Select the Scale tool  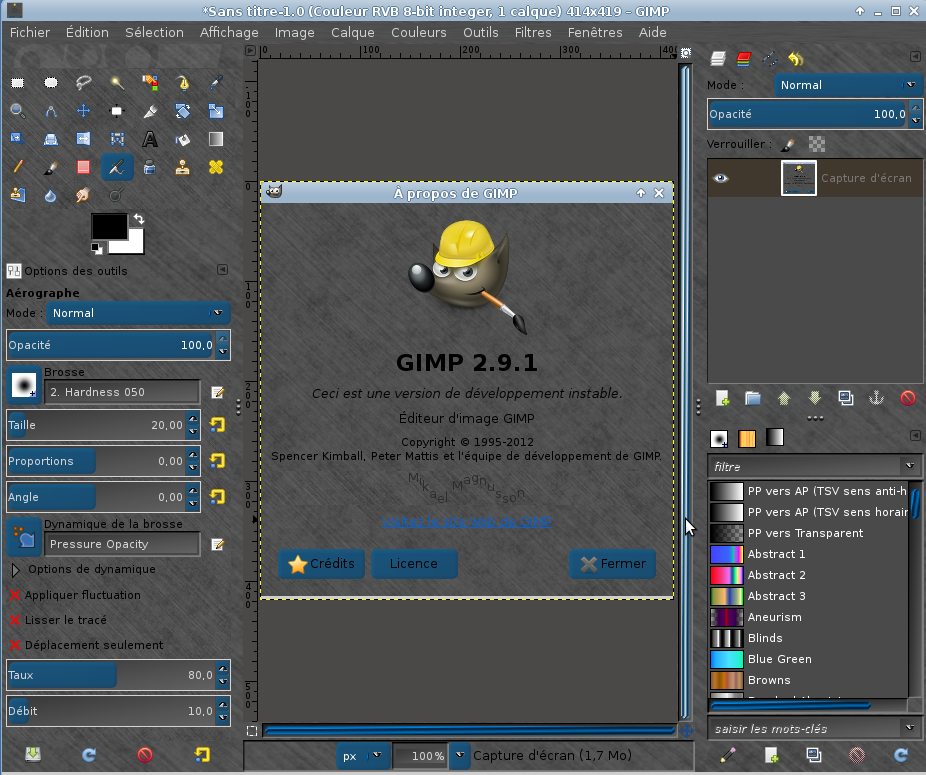coord(216,111)
